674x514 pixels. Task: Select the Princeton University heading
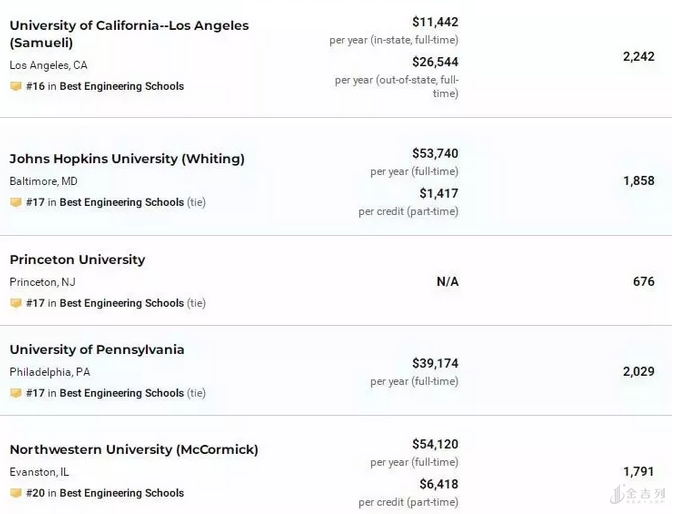77,260
